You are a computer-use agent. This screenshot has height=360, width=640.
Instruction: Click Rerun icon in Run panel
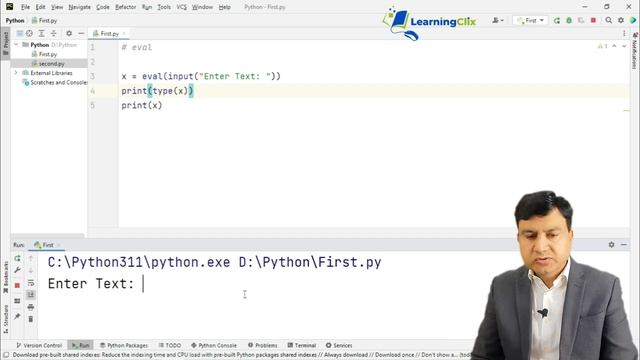[x=17, y=258]
